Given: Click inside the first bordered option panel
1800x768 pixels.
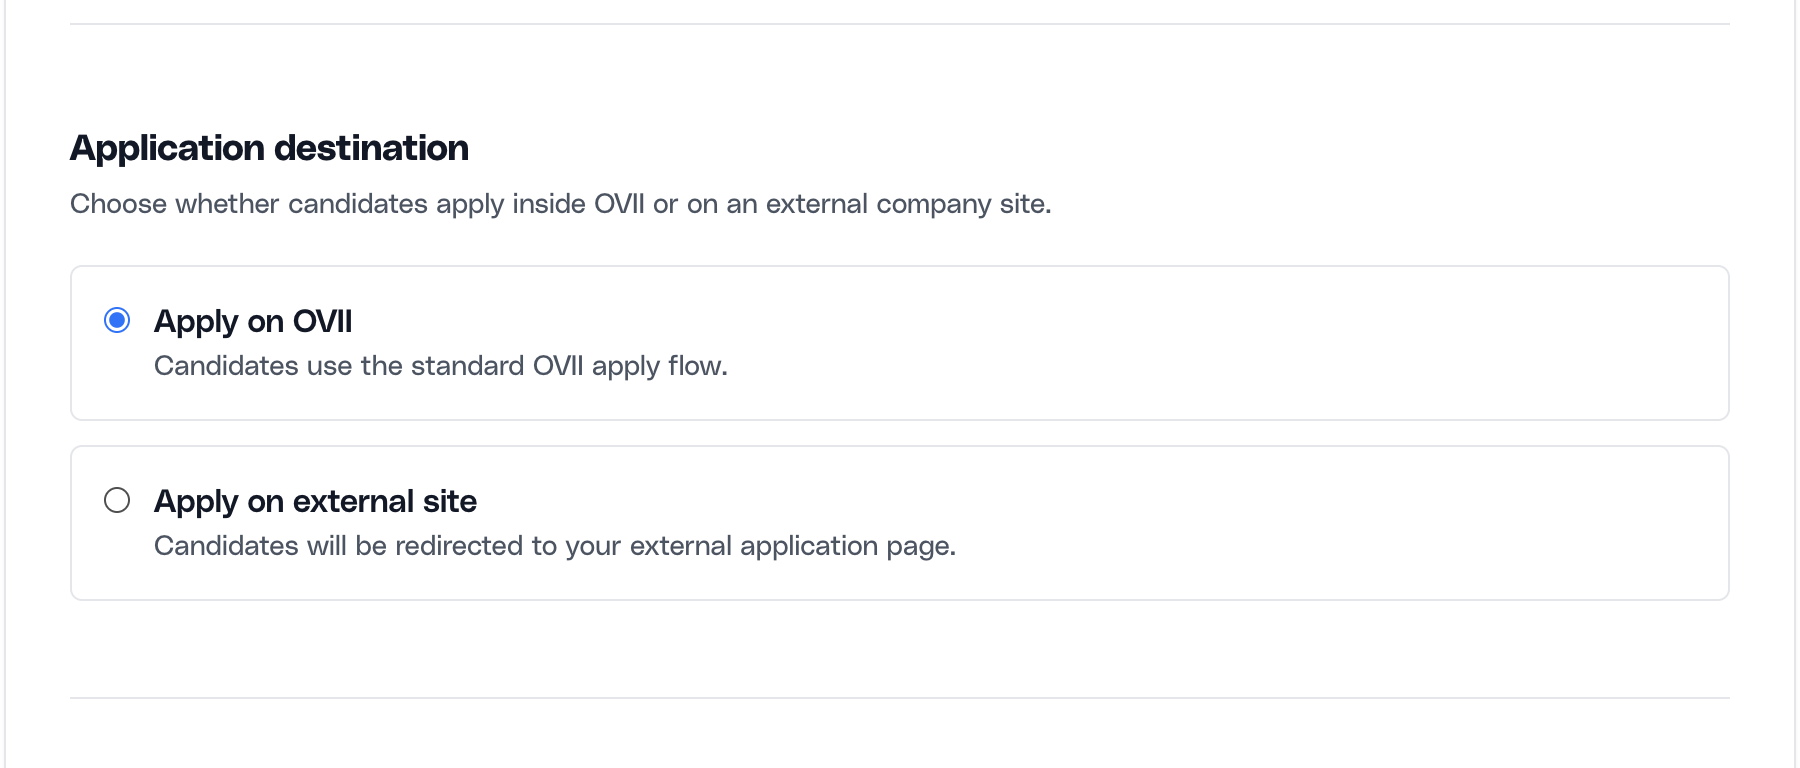Looking at the screenshot, I should [x=900, y=343].
